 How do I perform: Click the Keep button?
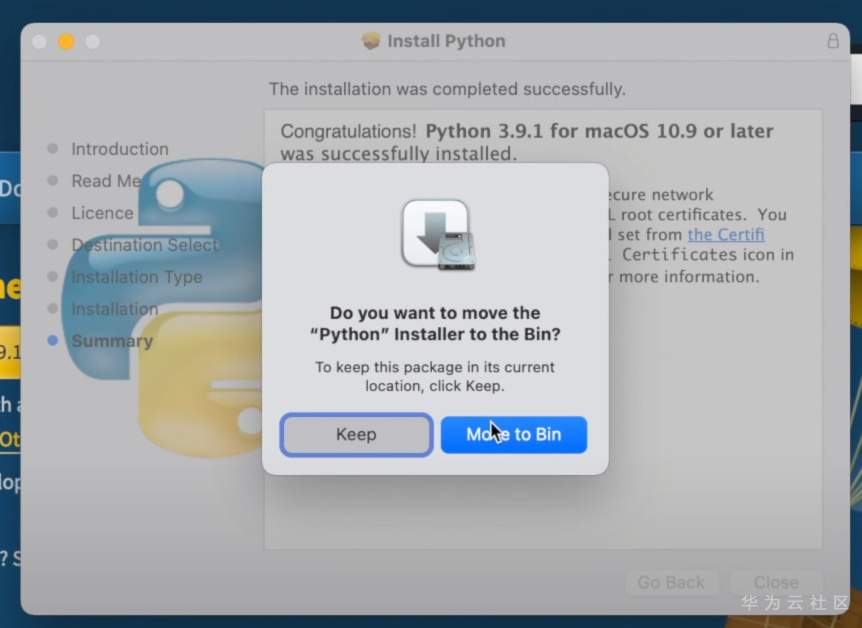[x=356, y=434]
